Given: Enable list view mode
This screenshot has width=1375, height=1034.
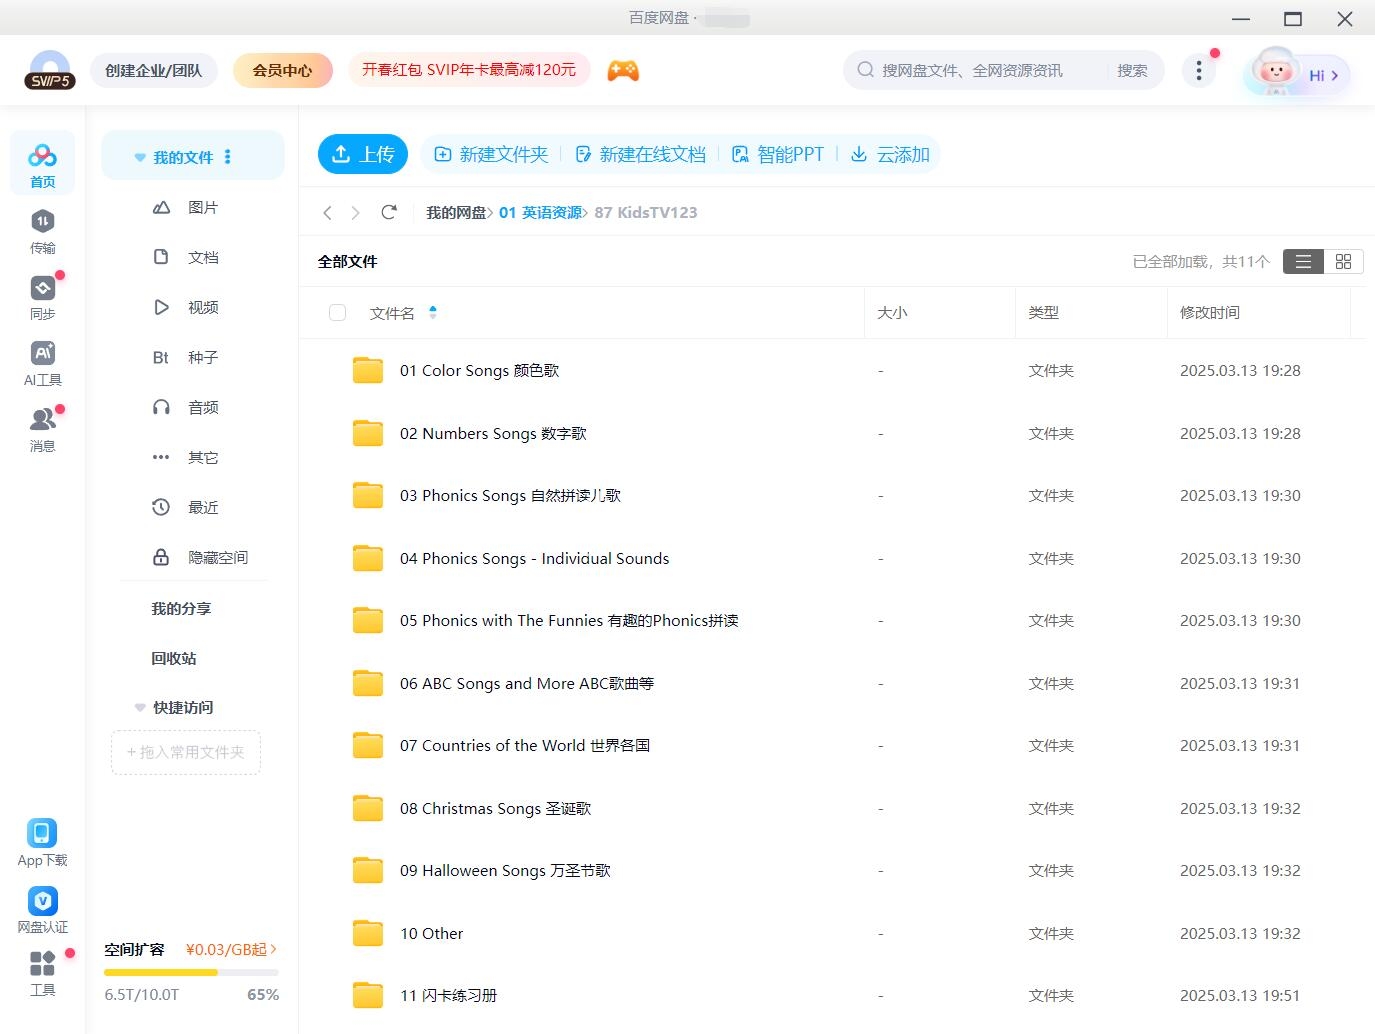Looking at the screenshot, I should pos(1302,261).
